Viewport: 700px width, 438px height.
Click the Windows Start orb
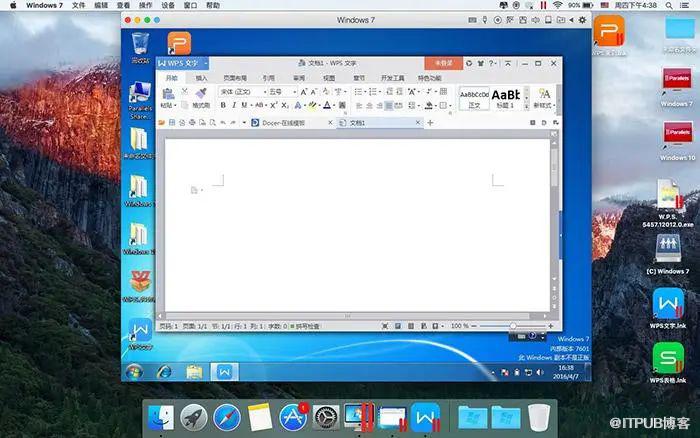point(133,372)
